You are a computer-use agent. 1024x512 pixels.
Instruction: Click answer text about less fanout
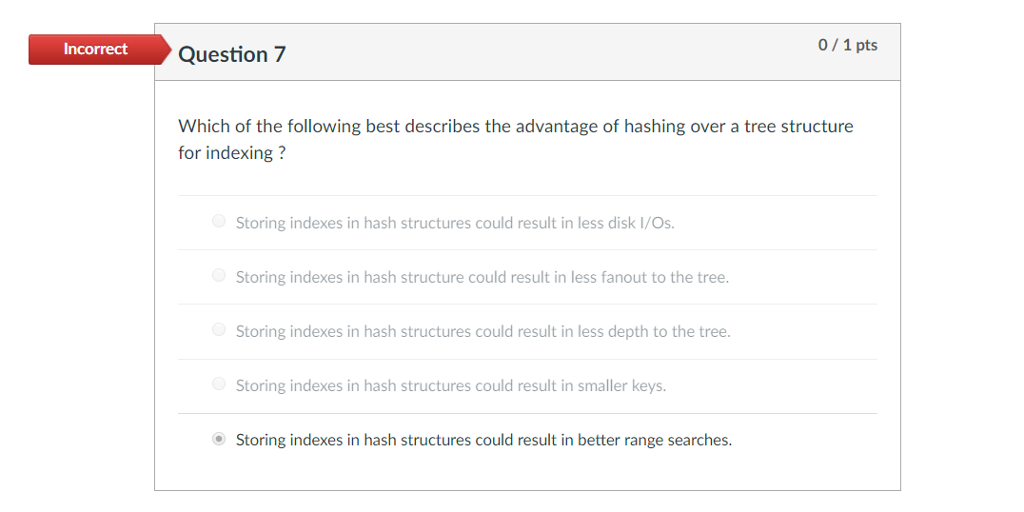tap(482, 277)
